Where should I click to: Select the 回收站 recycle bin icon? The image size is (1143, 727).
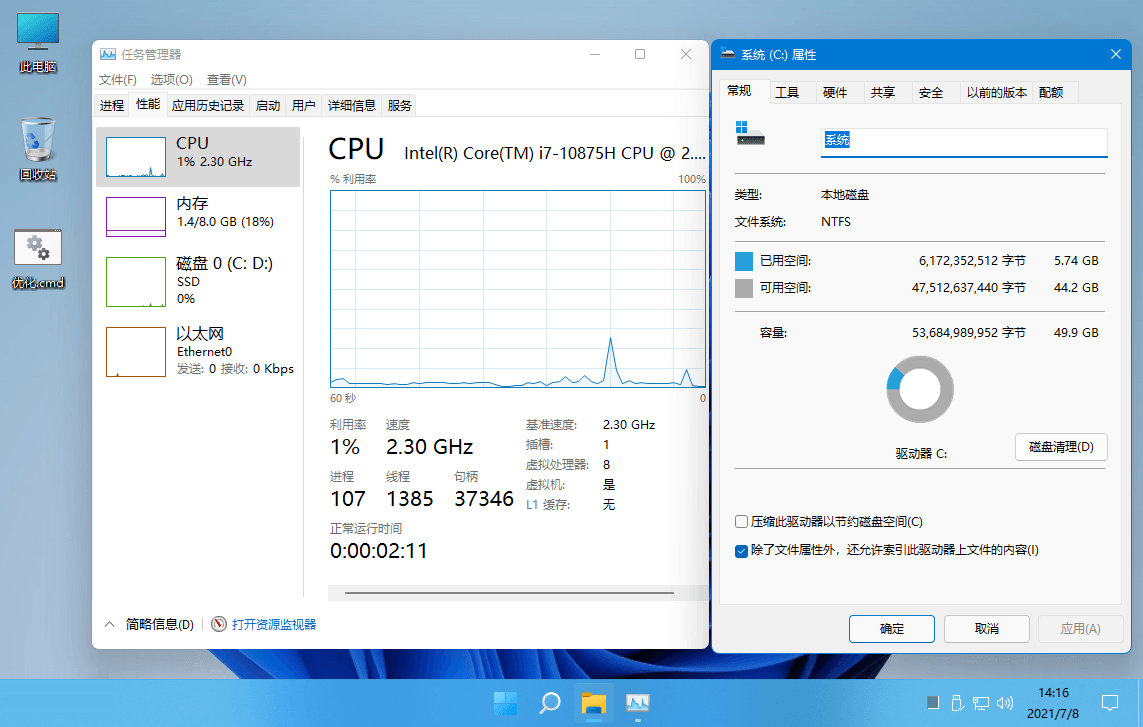tap(37, 149)
